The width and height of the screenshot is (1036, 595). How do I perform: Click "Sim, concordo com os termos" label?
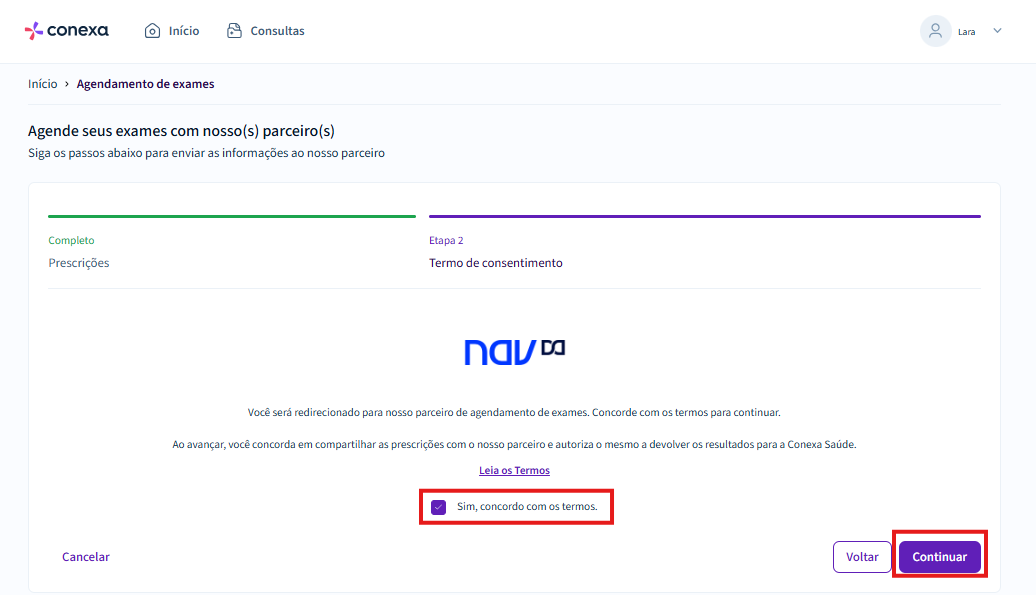(x=526, y=507)
